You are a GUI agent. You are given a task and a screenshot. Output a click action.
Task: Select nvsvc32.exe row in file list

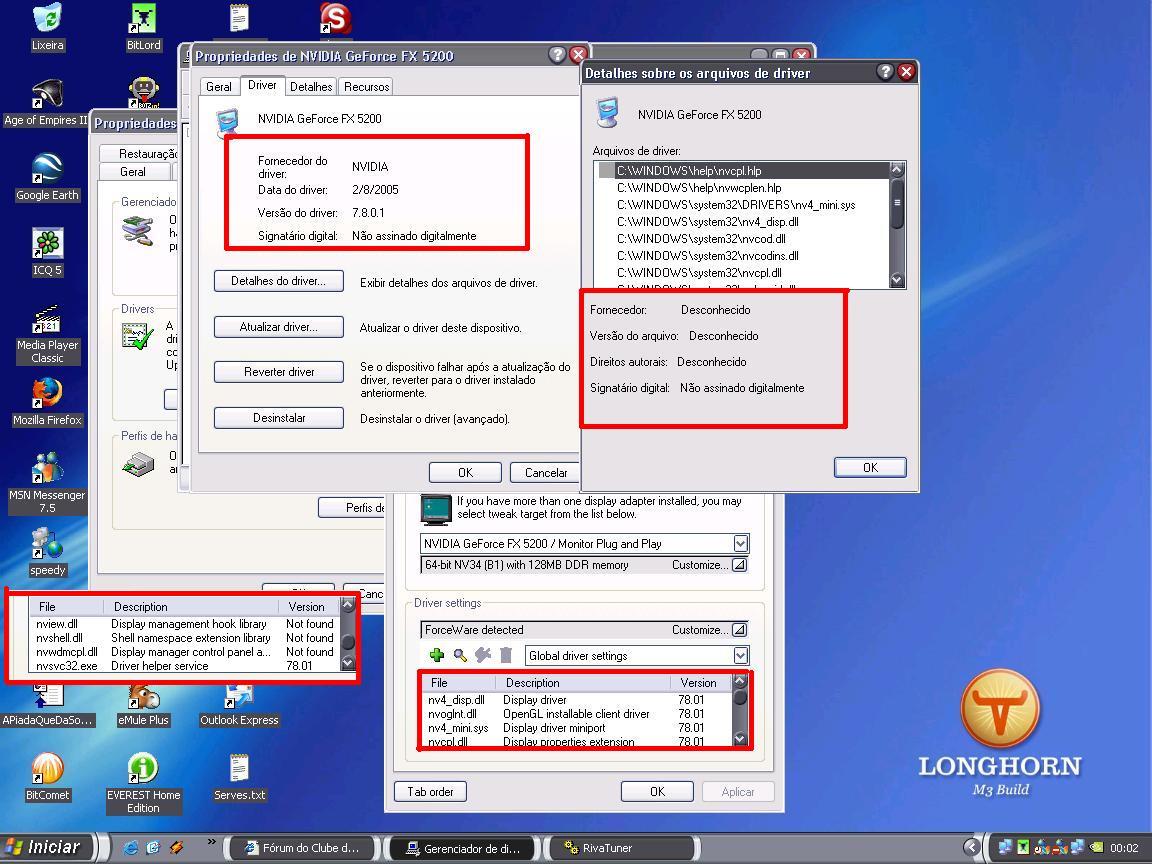[184, 666]
